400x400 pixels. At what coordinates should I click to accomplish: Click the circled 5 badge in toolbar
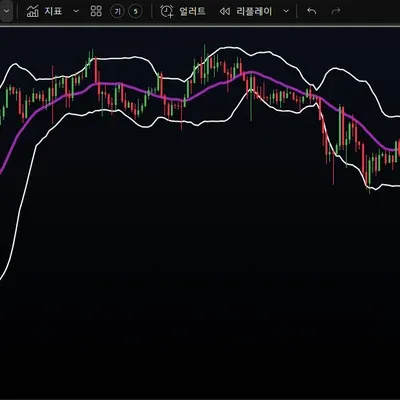(135, 12)
